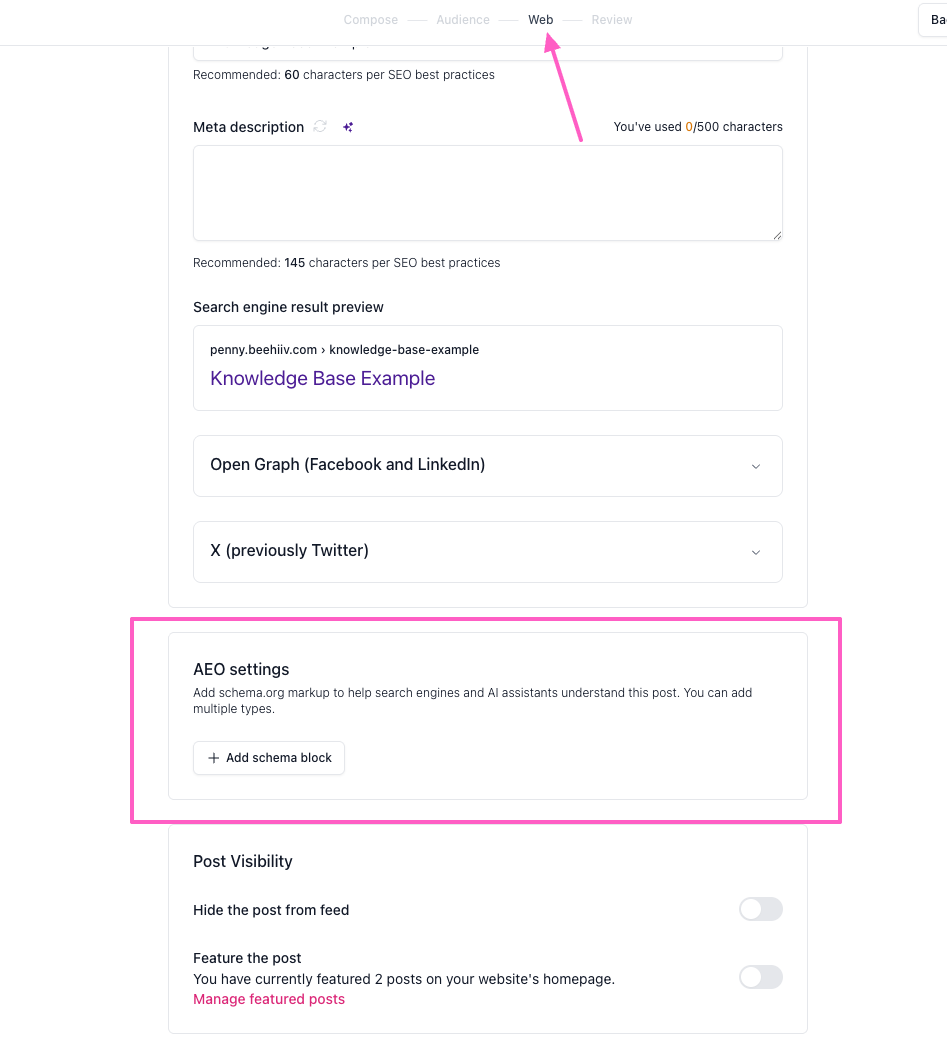The width and height of the screenshot is (947, 1055).
Task: Switch to the Audience step
Action: [463, 20]
